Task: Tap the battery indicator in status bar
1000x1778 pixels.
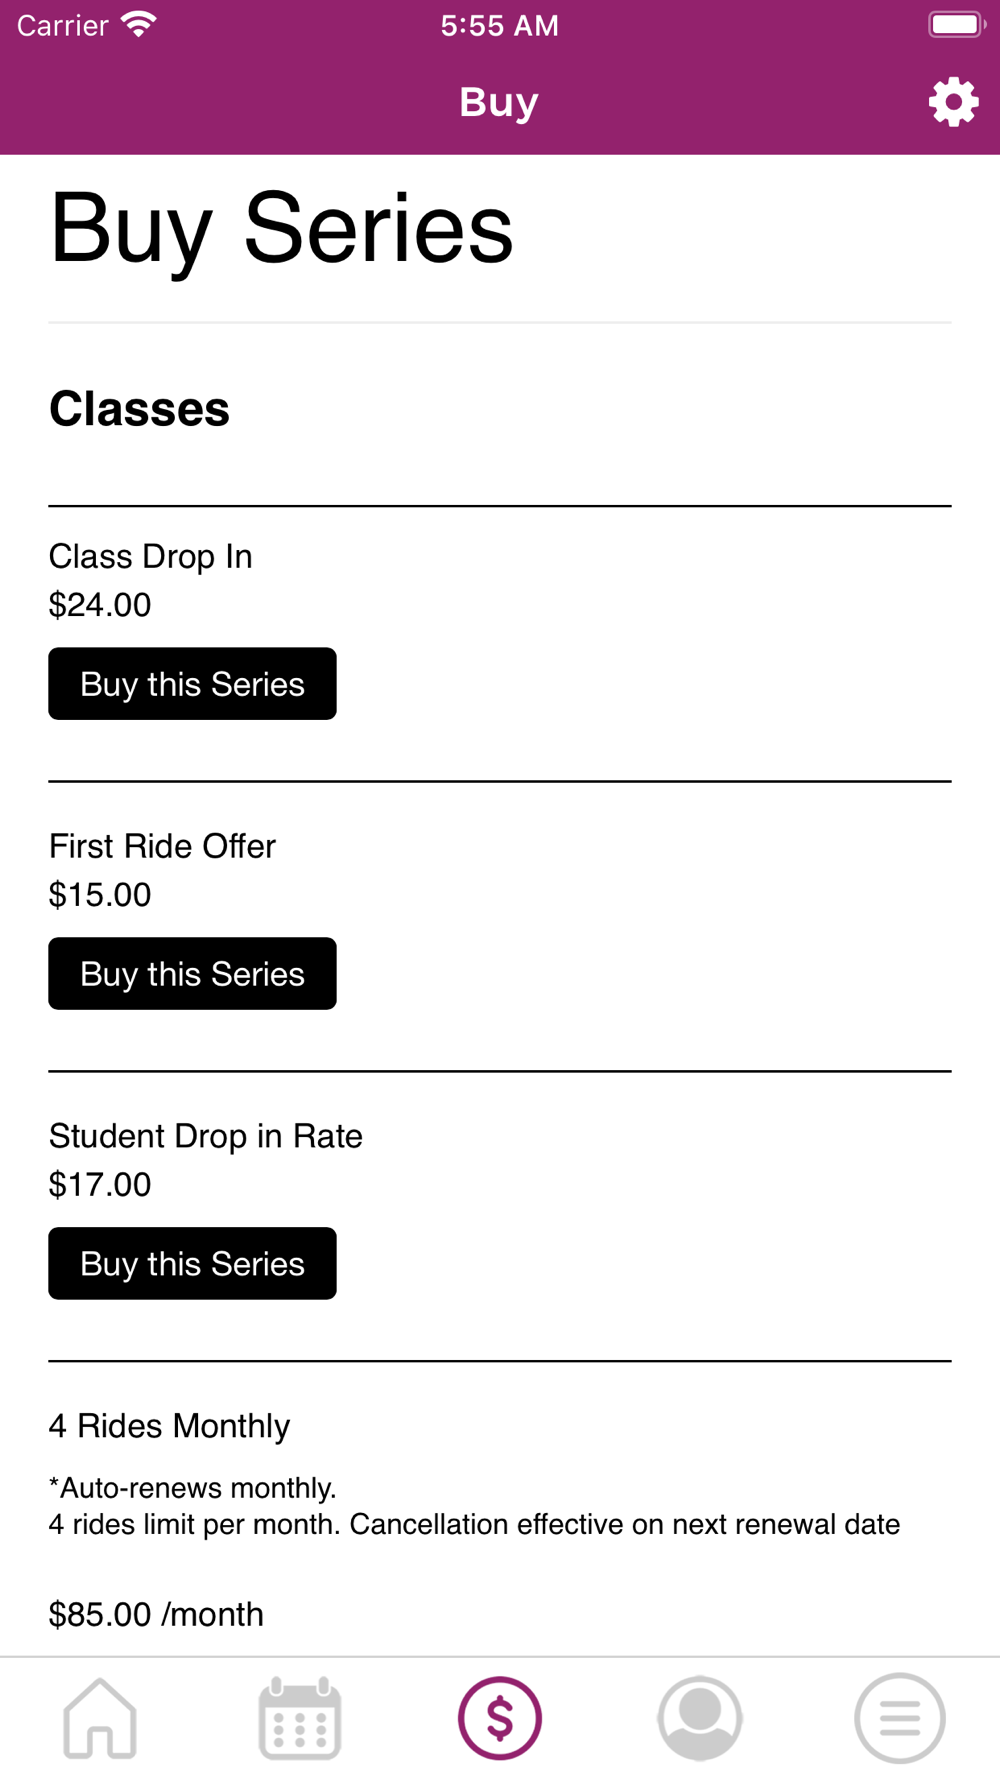Action: [x=957, y=24]
